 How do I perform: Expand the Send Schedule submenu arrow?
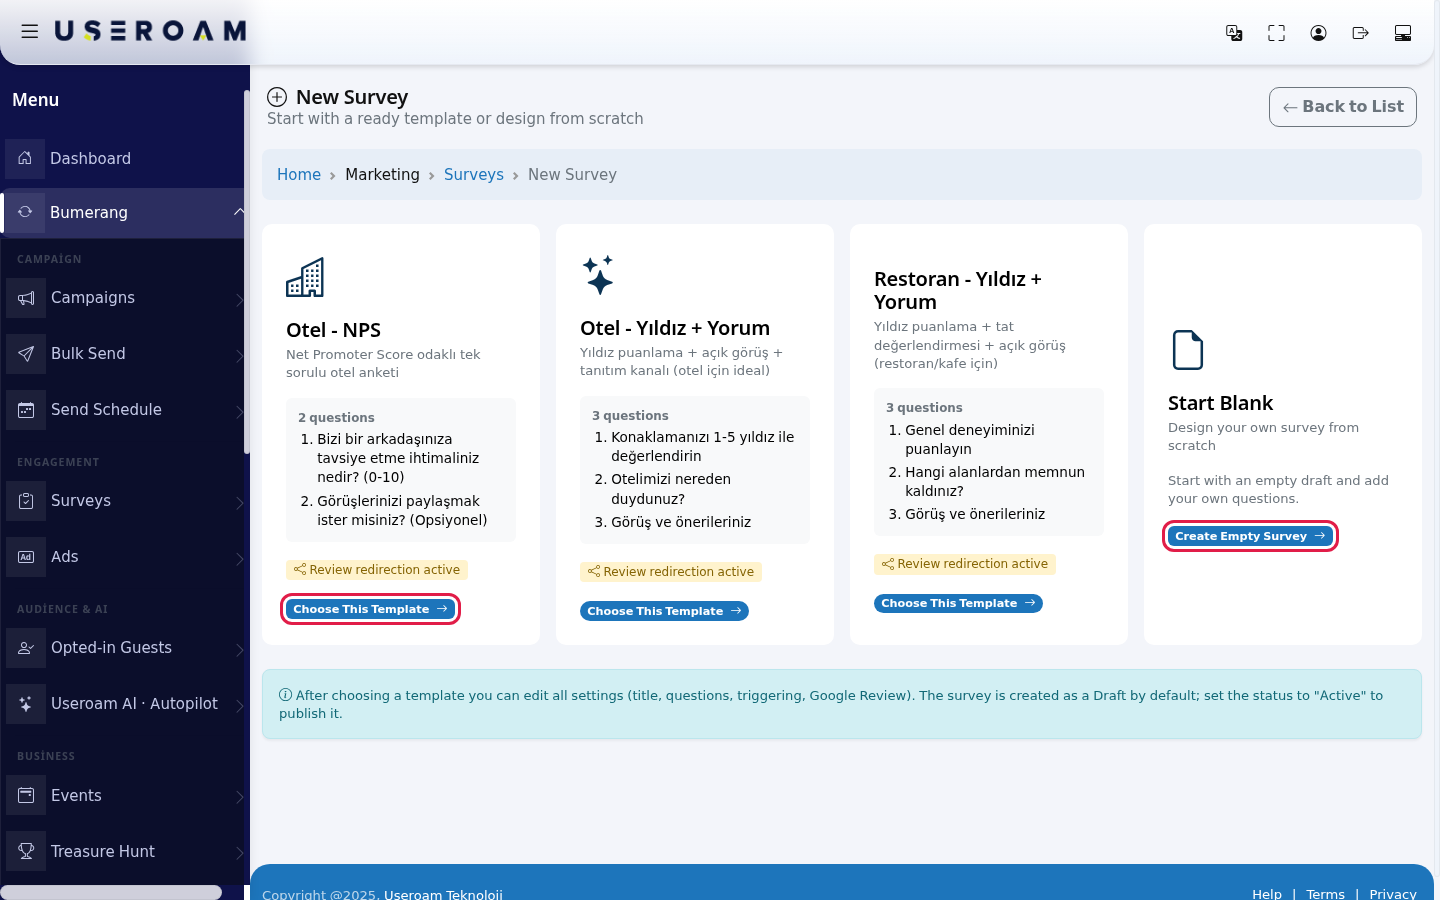point(239,411)
